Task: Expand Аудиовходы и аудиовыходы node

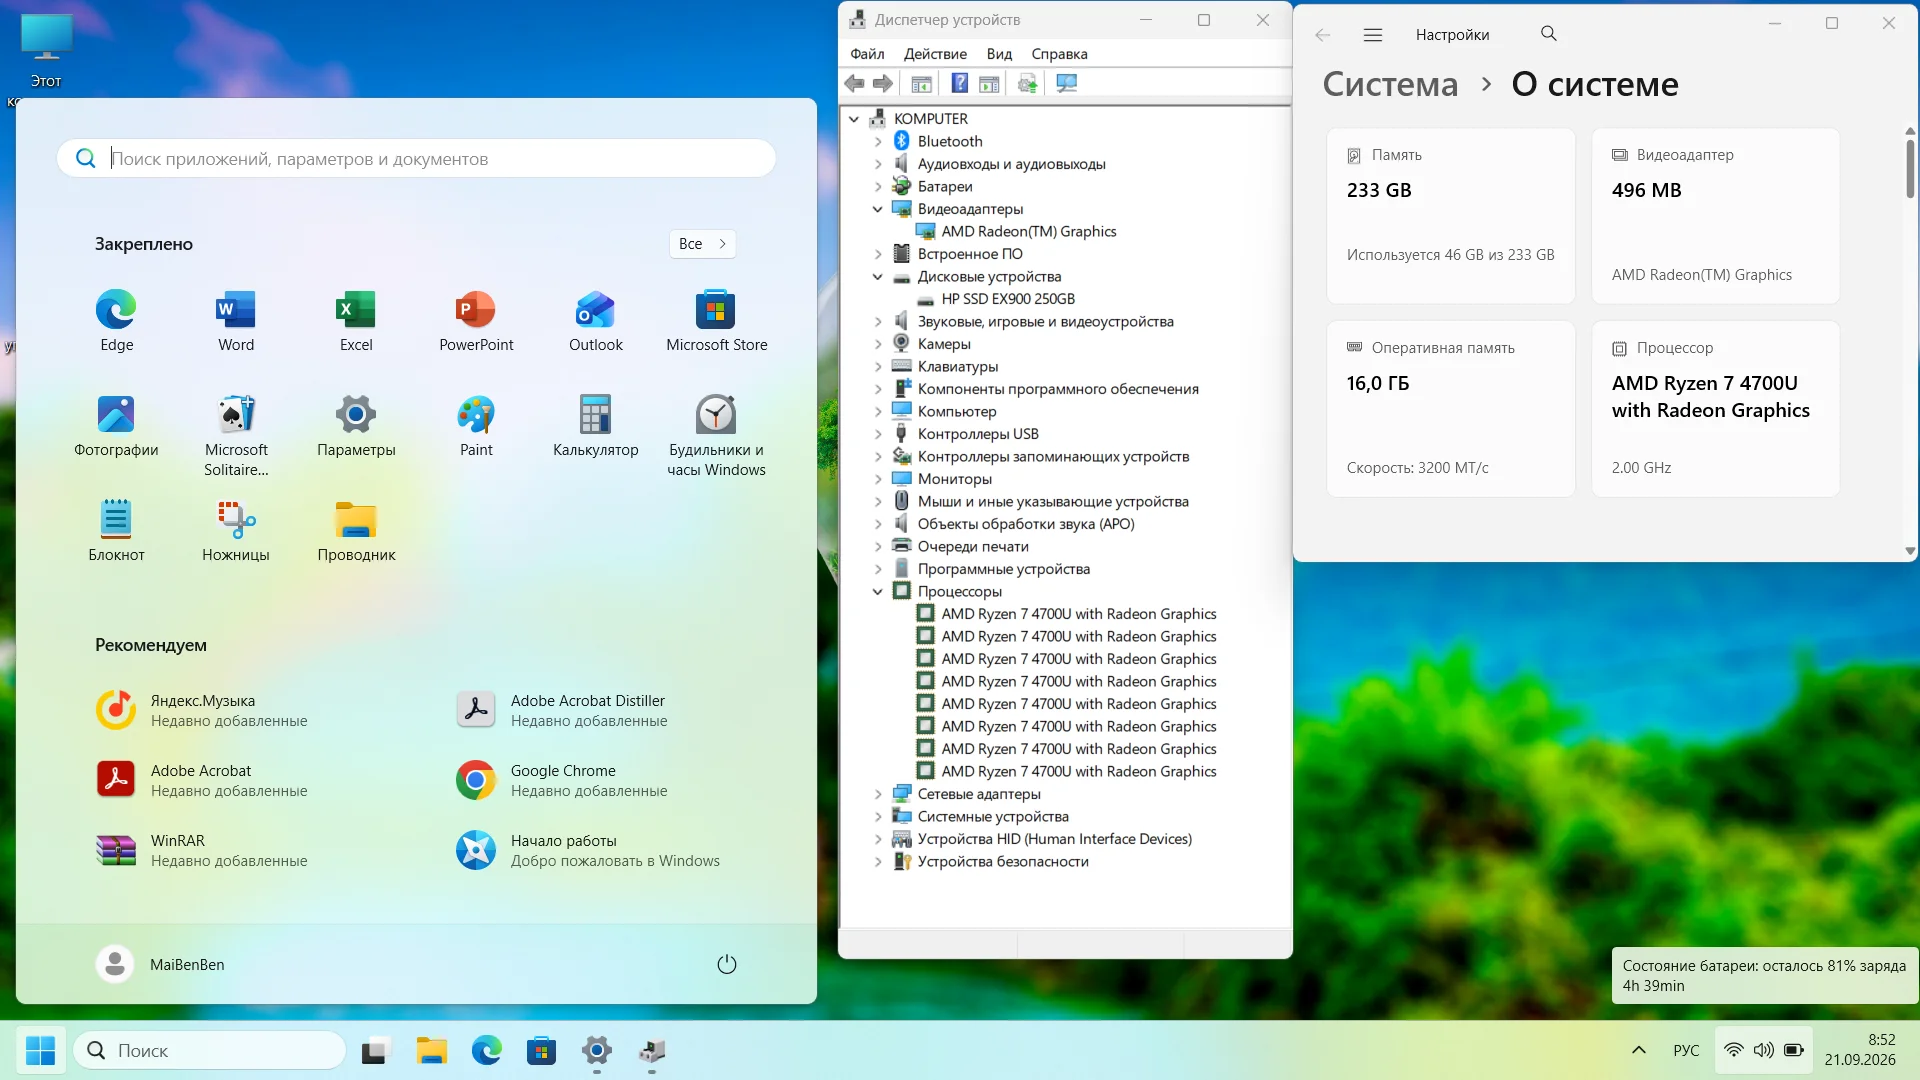Action: pyautogui.click(x=878, y=164)
